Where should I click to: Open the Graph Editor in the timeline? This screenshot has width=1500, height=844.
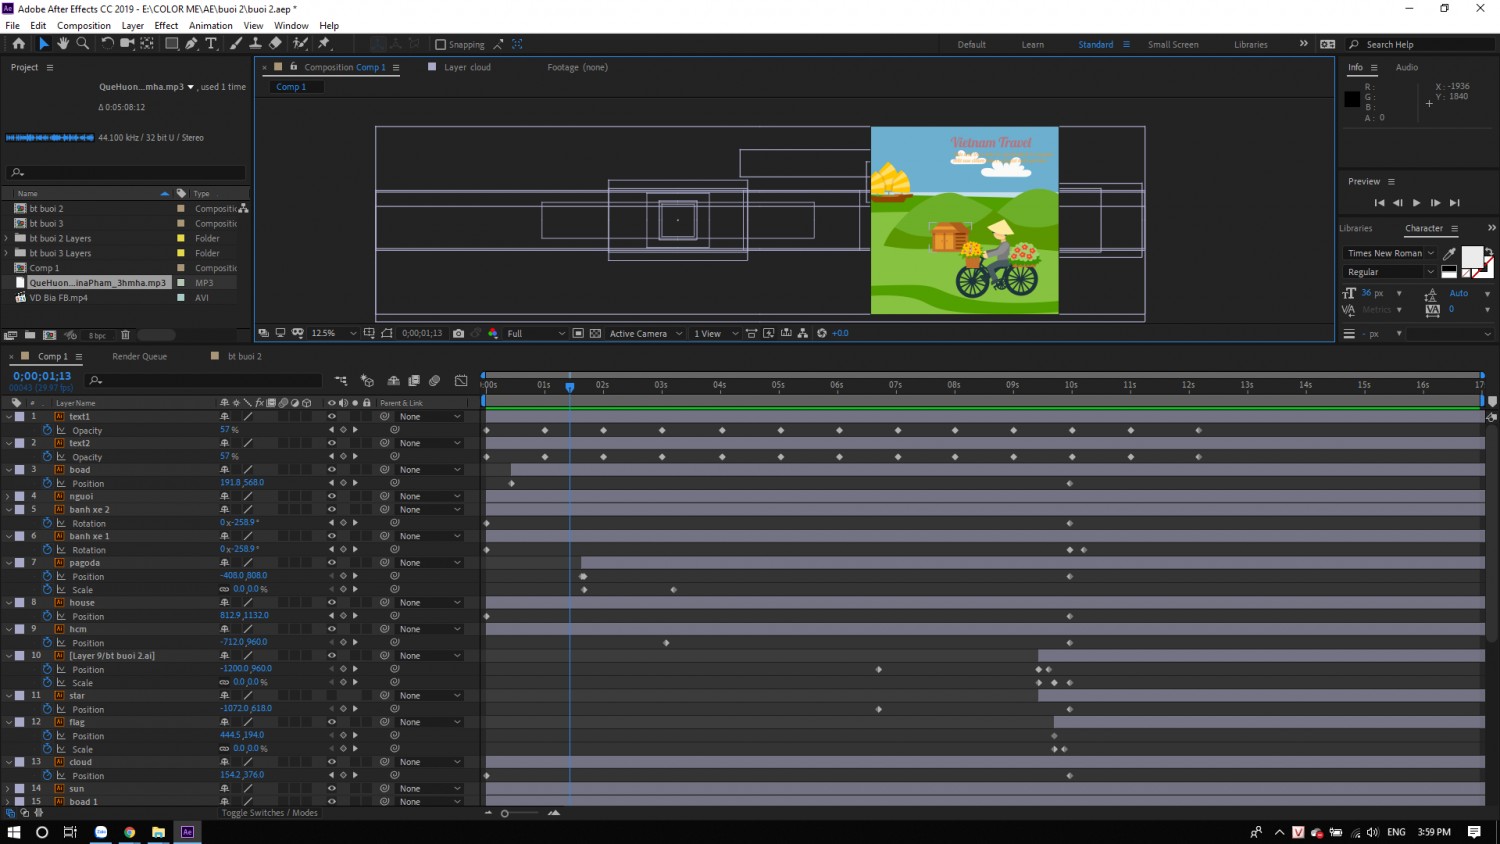(x=461, y=380)
